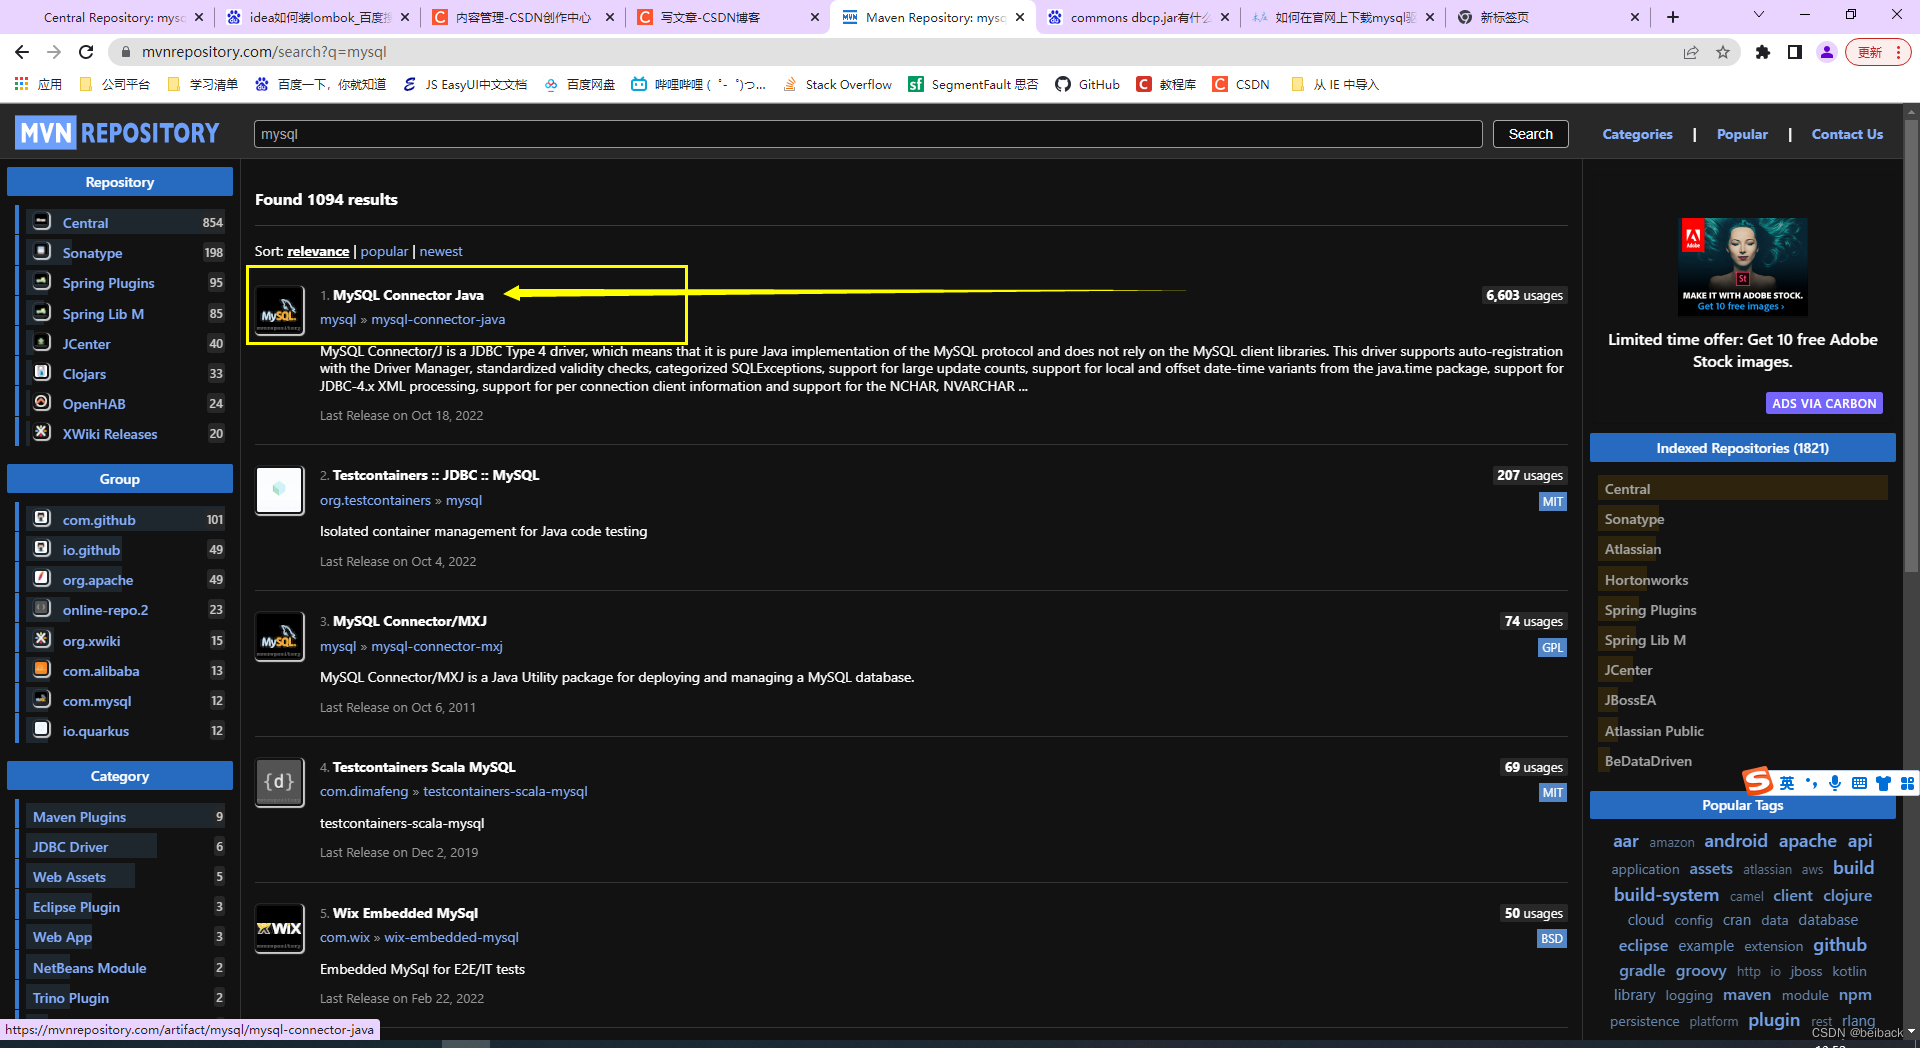Open the SegmentFault bookmark
The image size is (1920, 1048).
(973, 84)
